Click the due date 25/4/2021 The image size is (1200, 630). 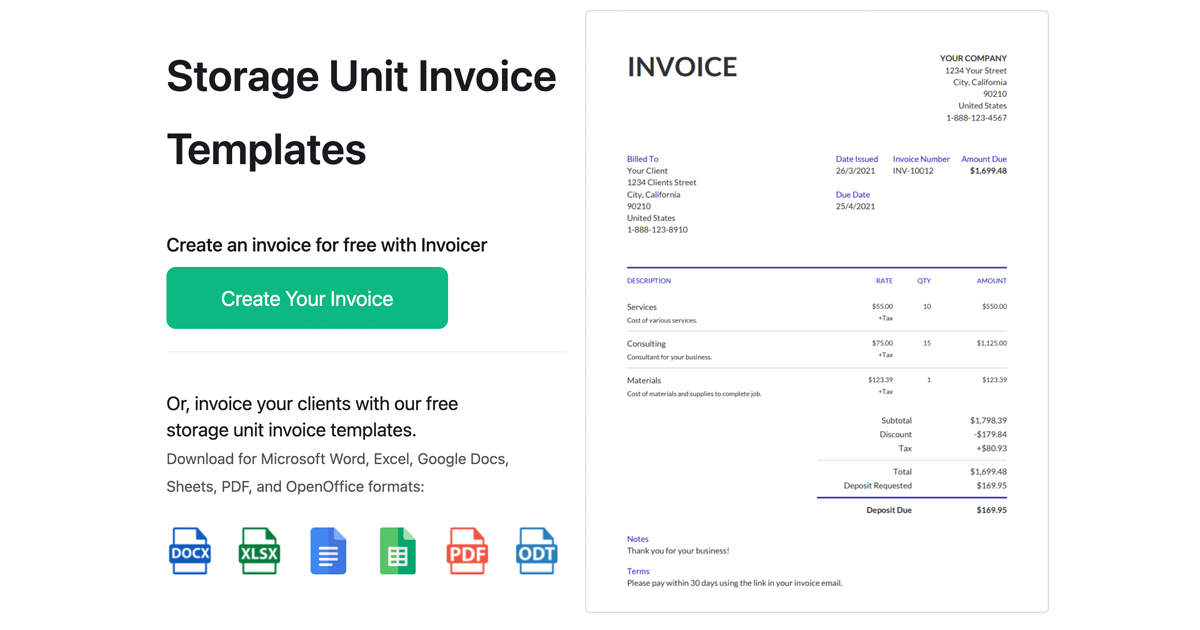855,207
